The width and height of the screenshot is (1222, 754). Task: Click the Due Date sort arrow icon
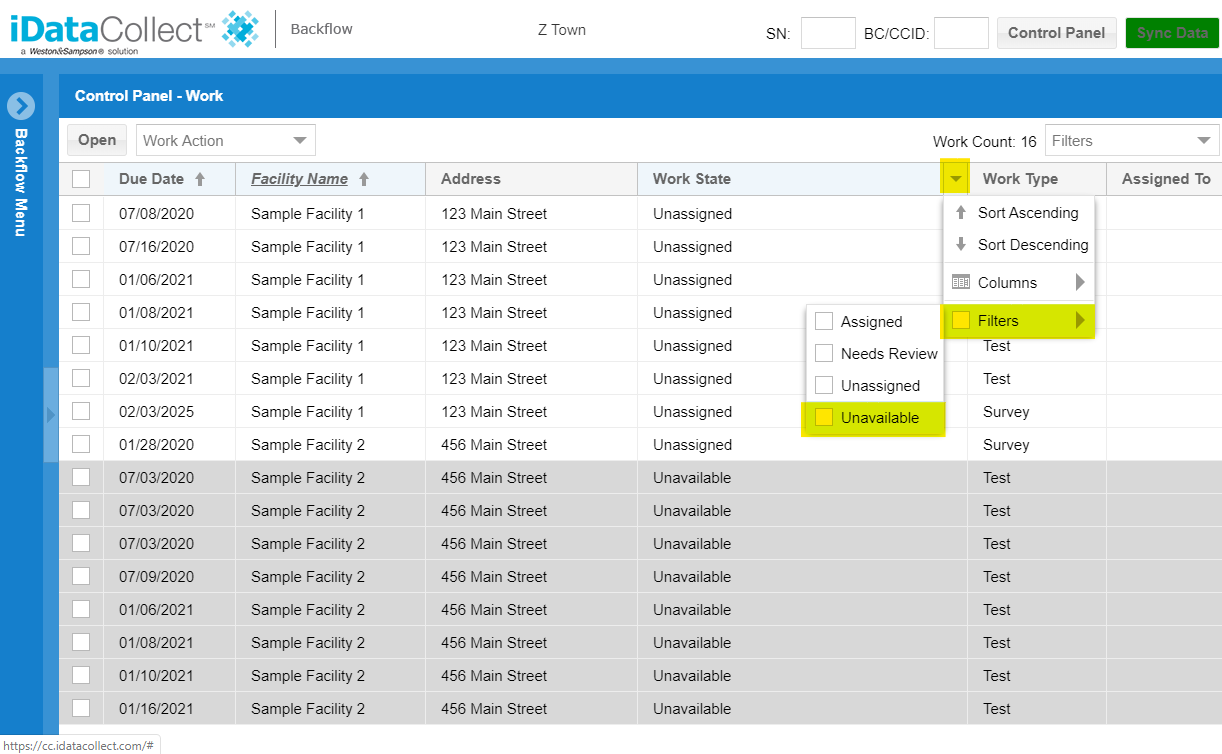pos(200,180)
